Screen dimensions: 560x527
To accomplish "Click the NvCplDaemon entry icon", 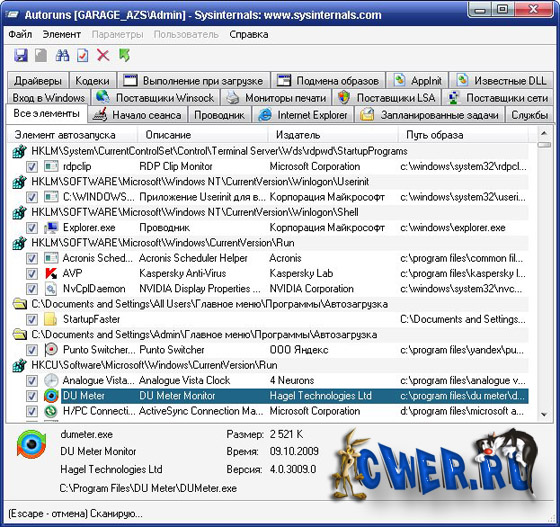I will click(51, 288).
